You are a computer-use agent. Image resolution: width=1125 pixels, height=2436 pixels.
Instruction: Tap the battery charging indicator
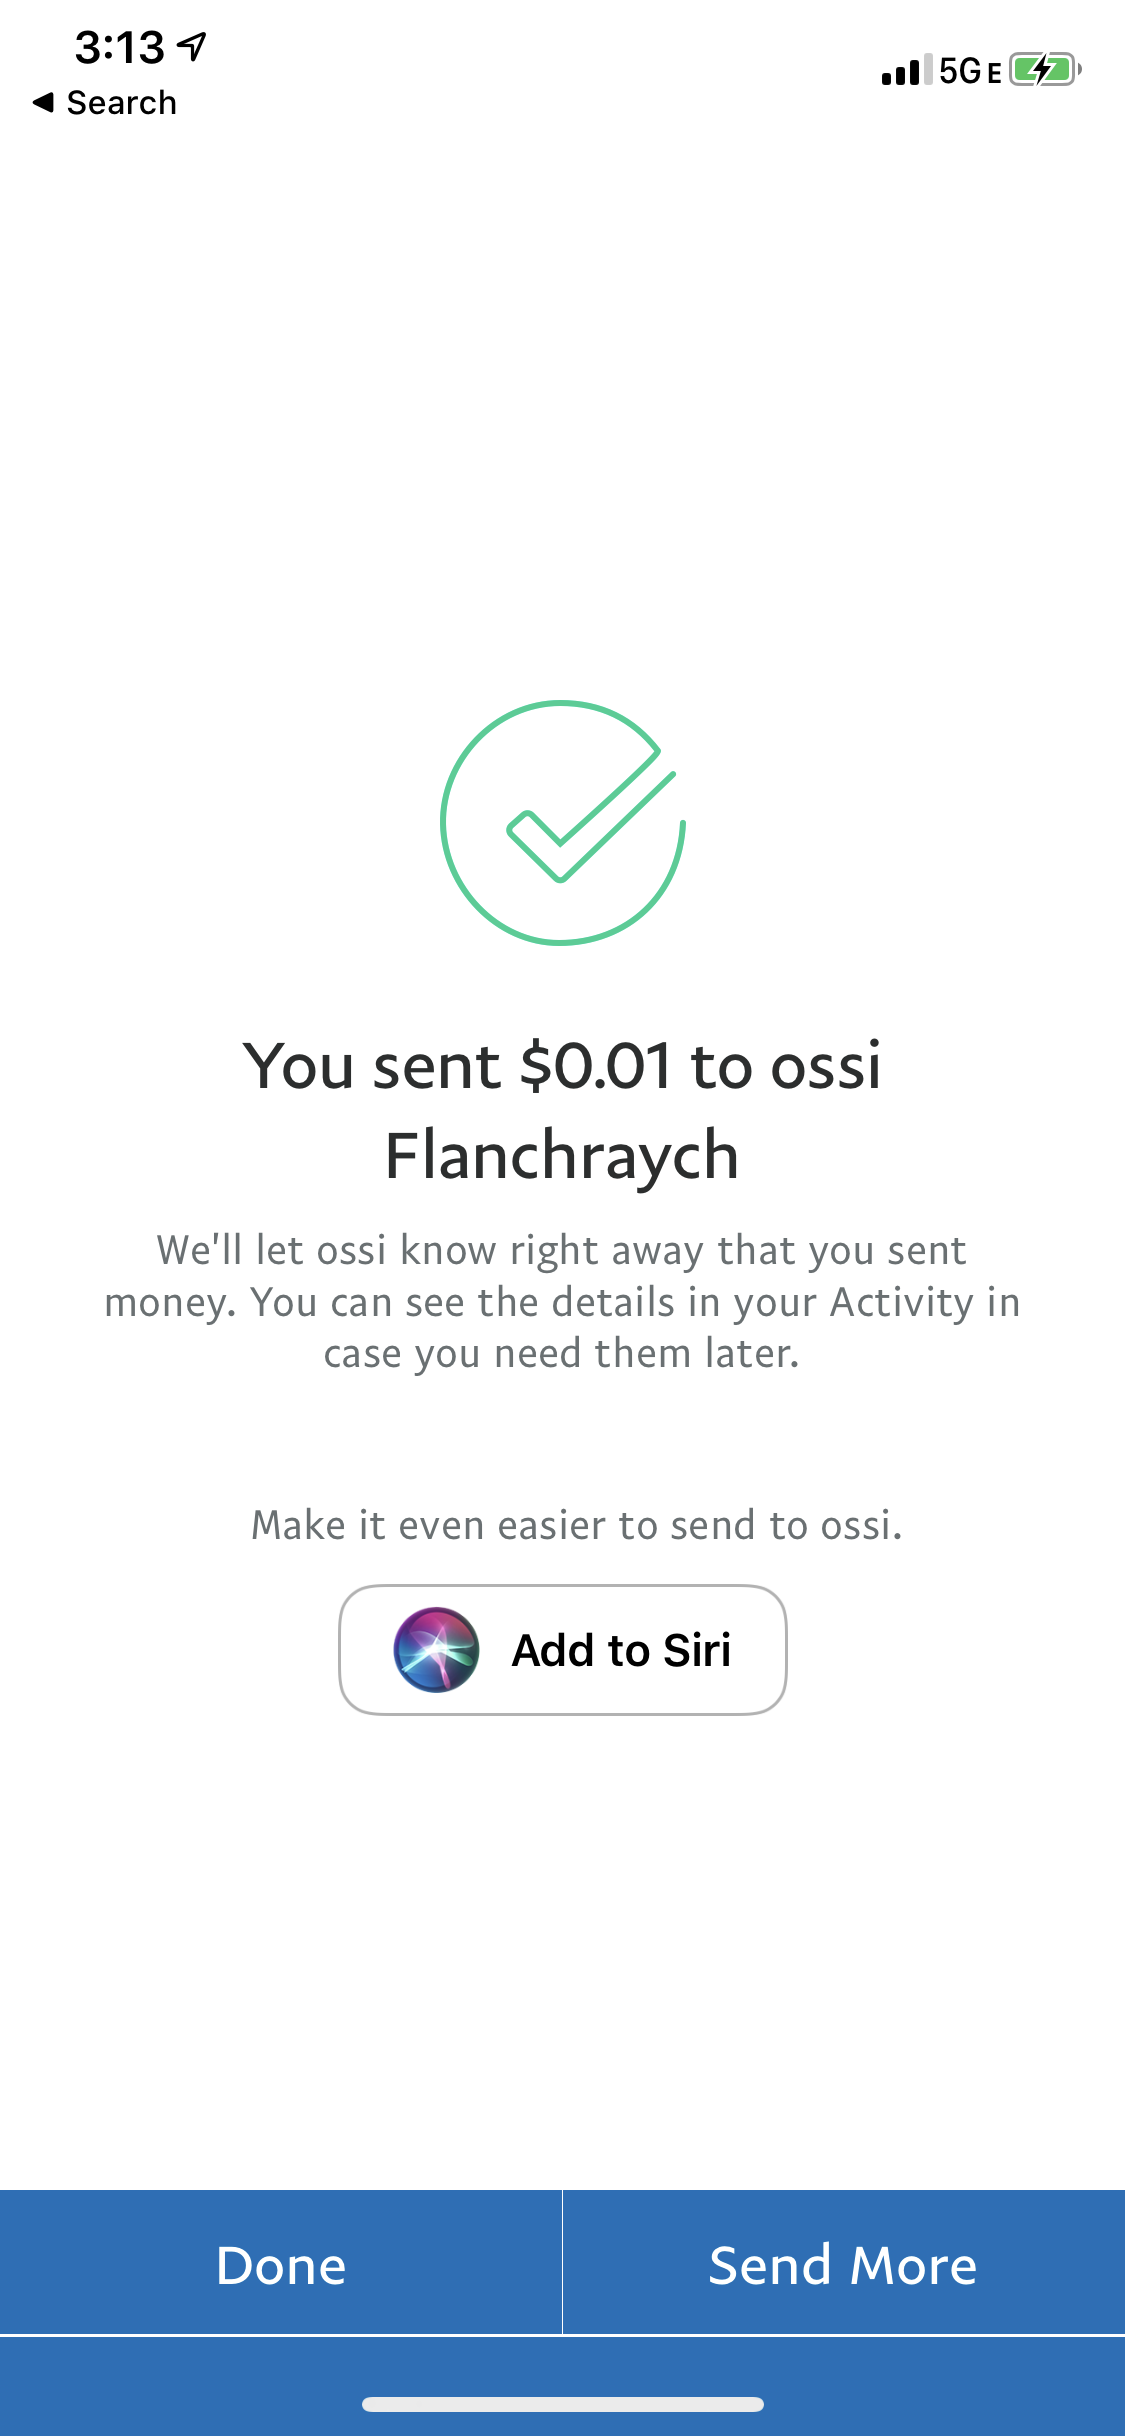1042,70
